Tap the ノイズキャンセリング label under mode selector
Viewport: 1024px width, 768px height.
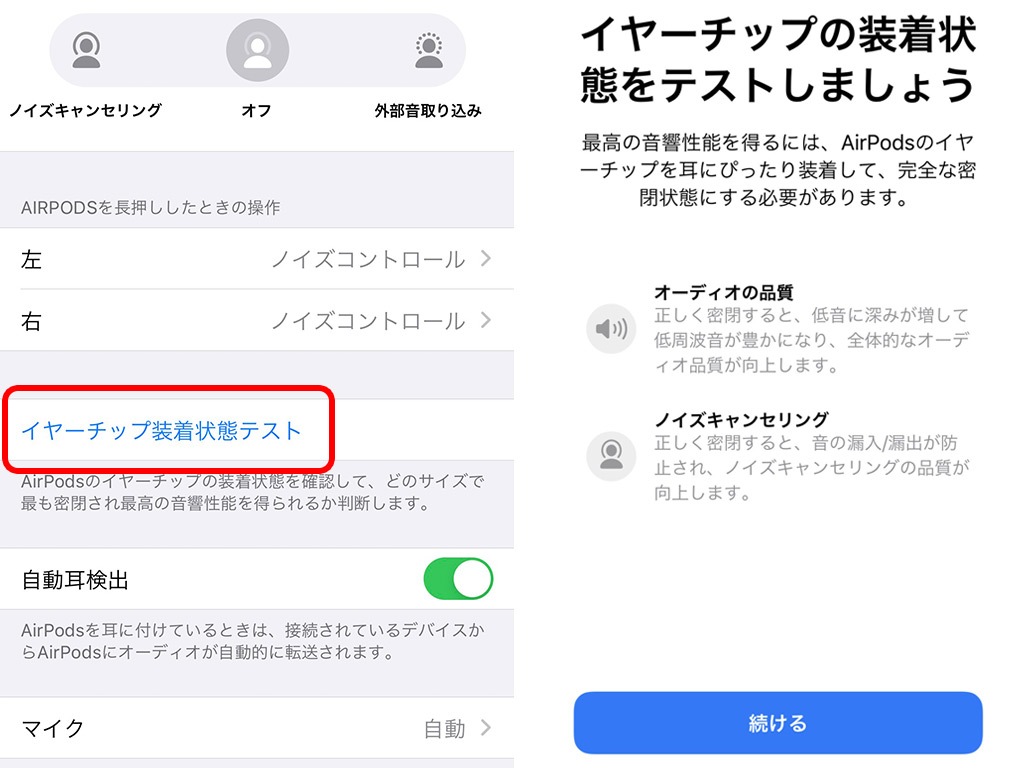pos(85,110)
